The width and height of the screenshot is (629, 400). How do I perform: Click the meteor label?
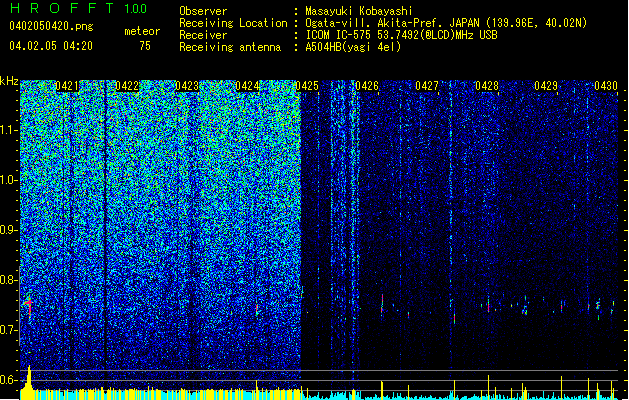point(142,31)
